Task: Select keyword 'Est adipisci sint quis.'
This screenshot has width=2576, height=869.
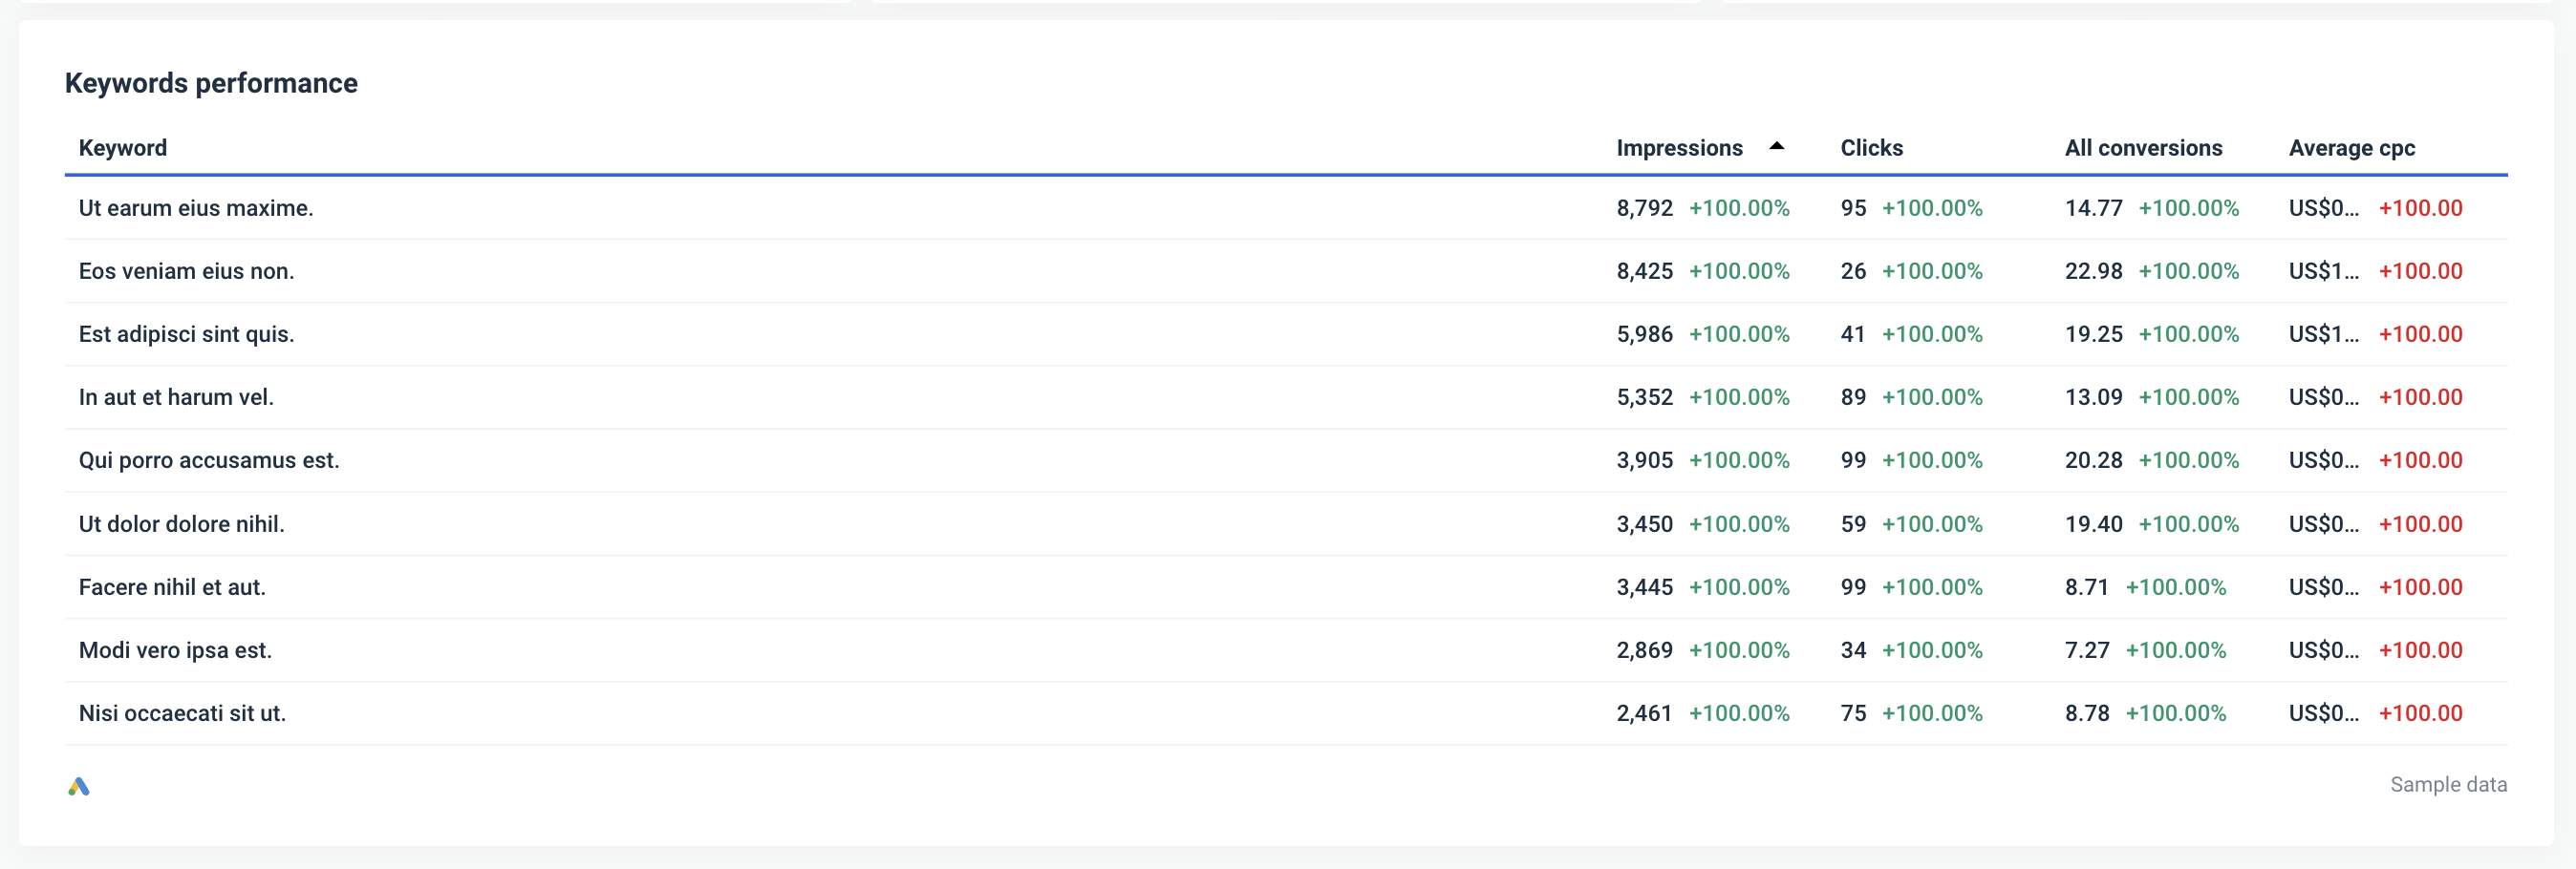Action: coord(186,334)
